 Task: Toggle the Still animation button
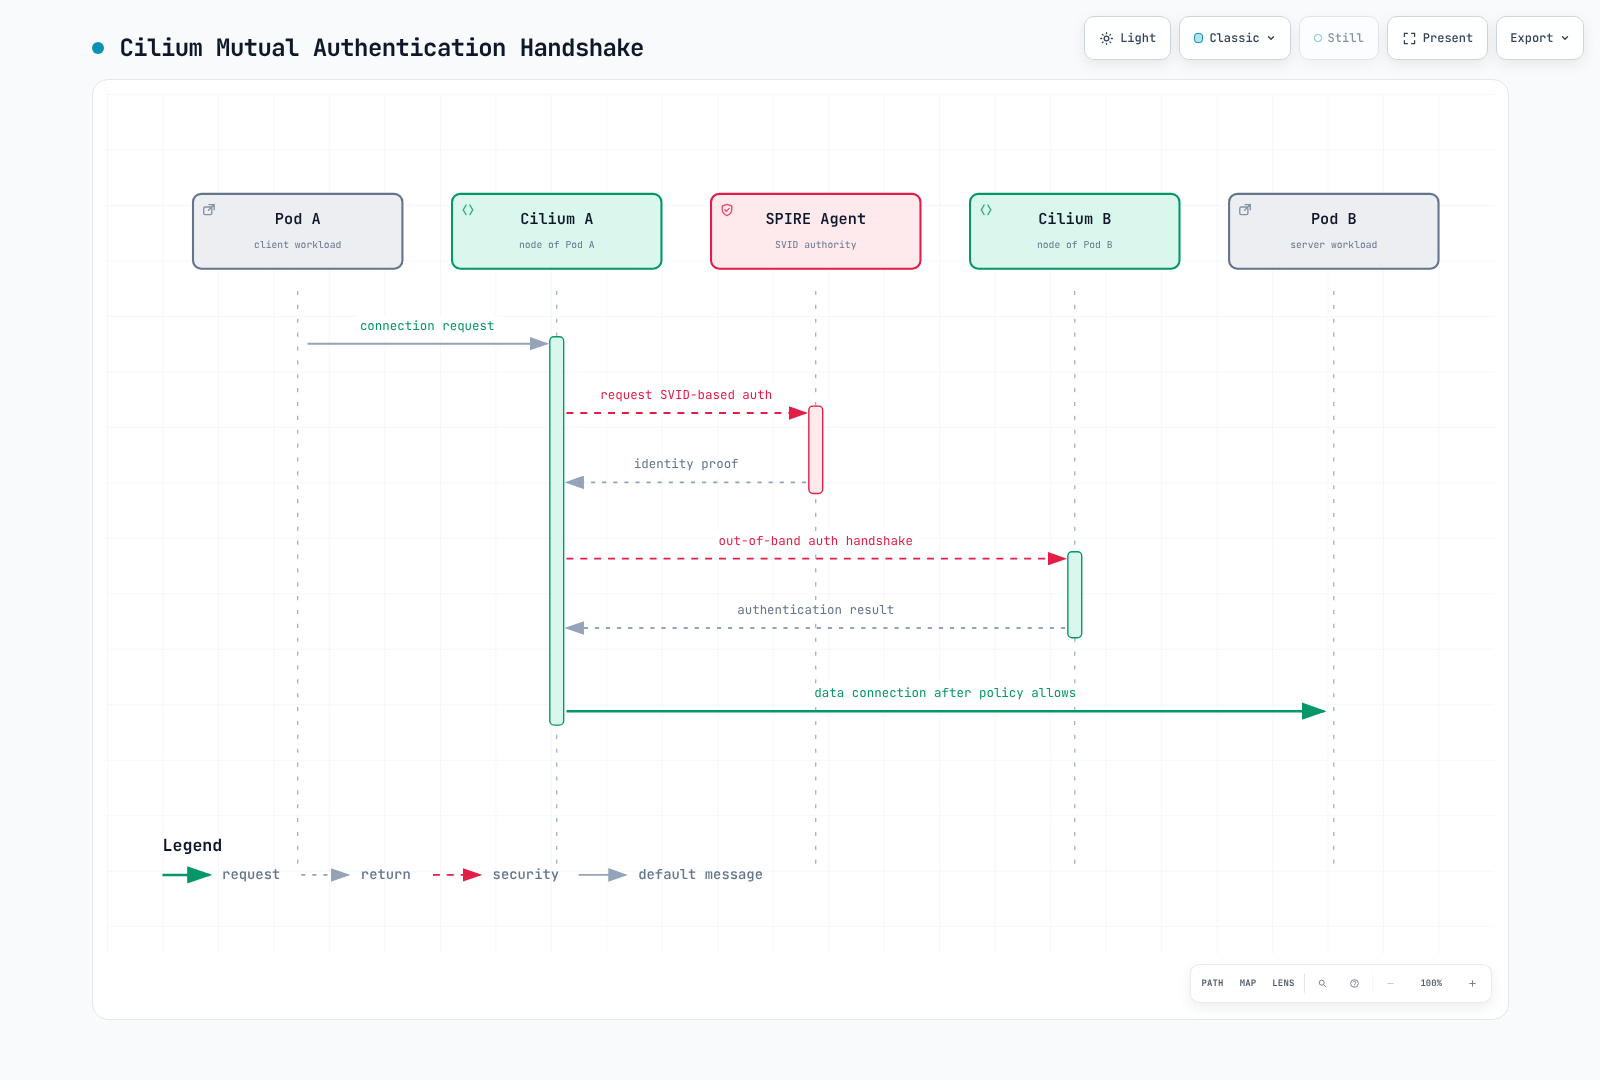[1338, 38]
